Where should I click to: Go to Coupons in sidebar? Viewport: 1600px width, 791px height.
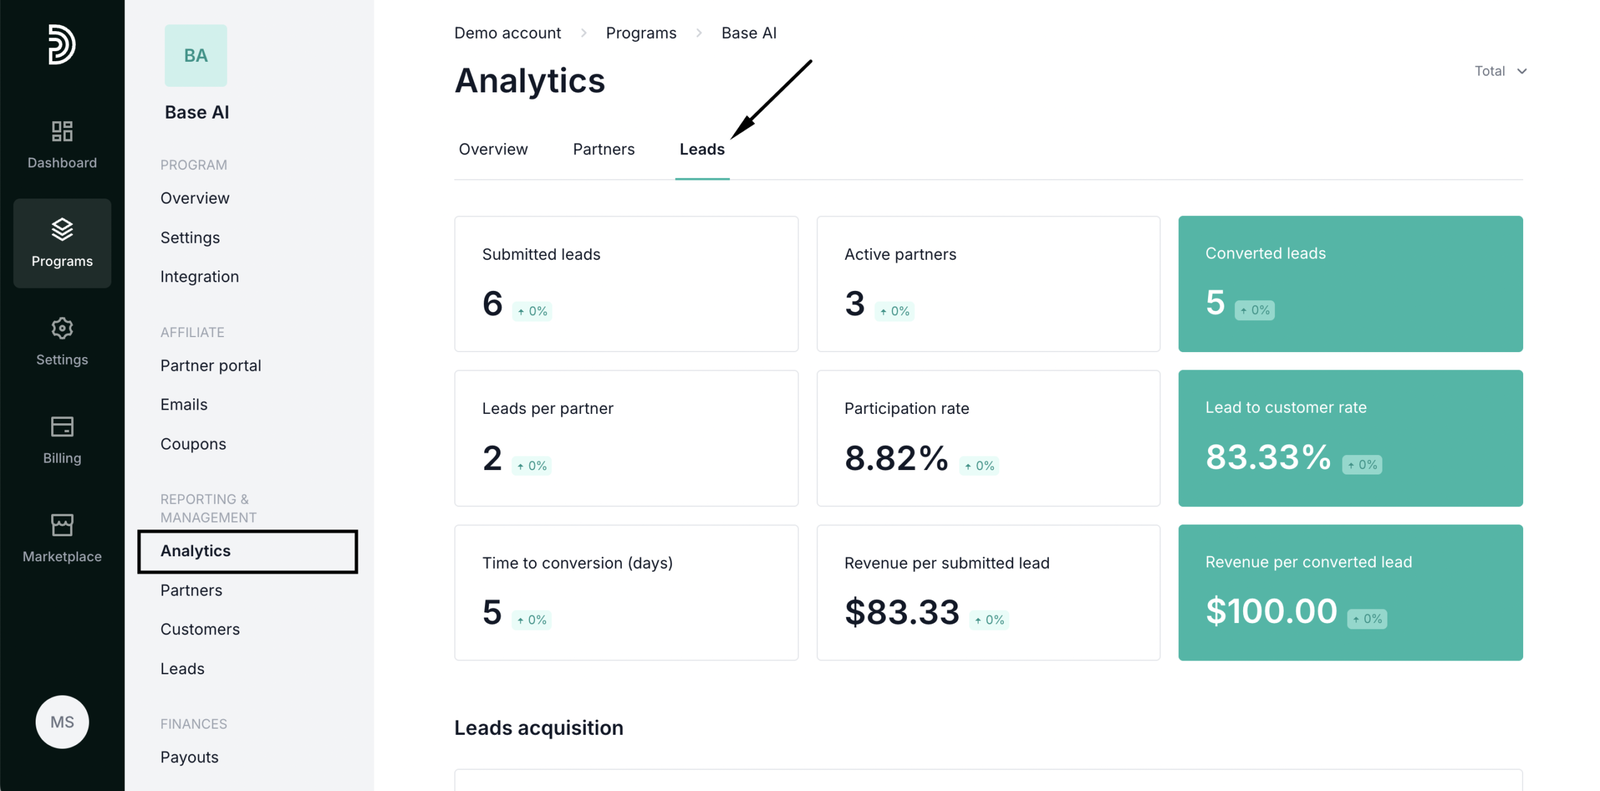[193, 444]
